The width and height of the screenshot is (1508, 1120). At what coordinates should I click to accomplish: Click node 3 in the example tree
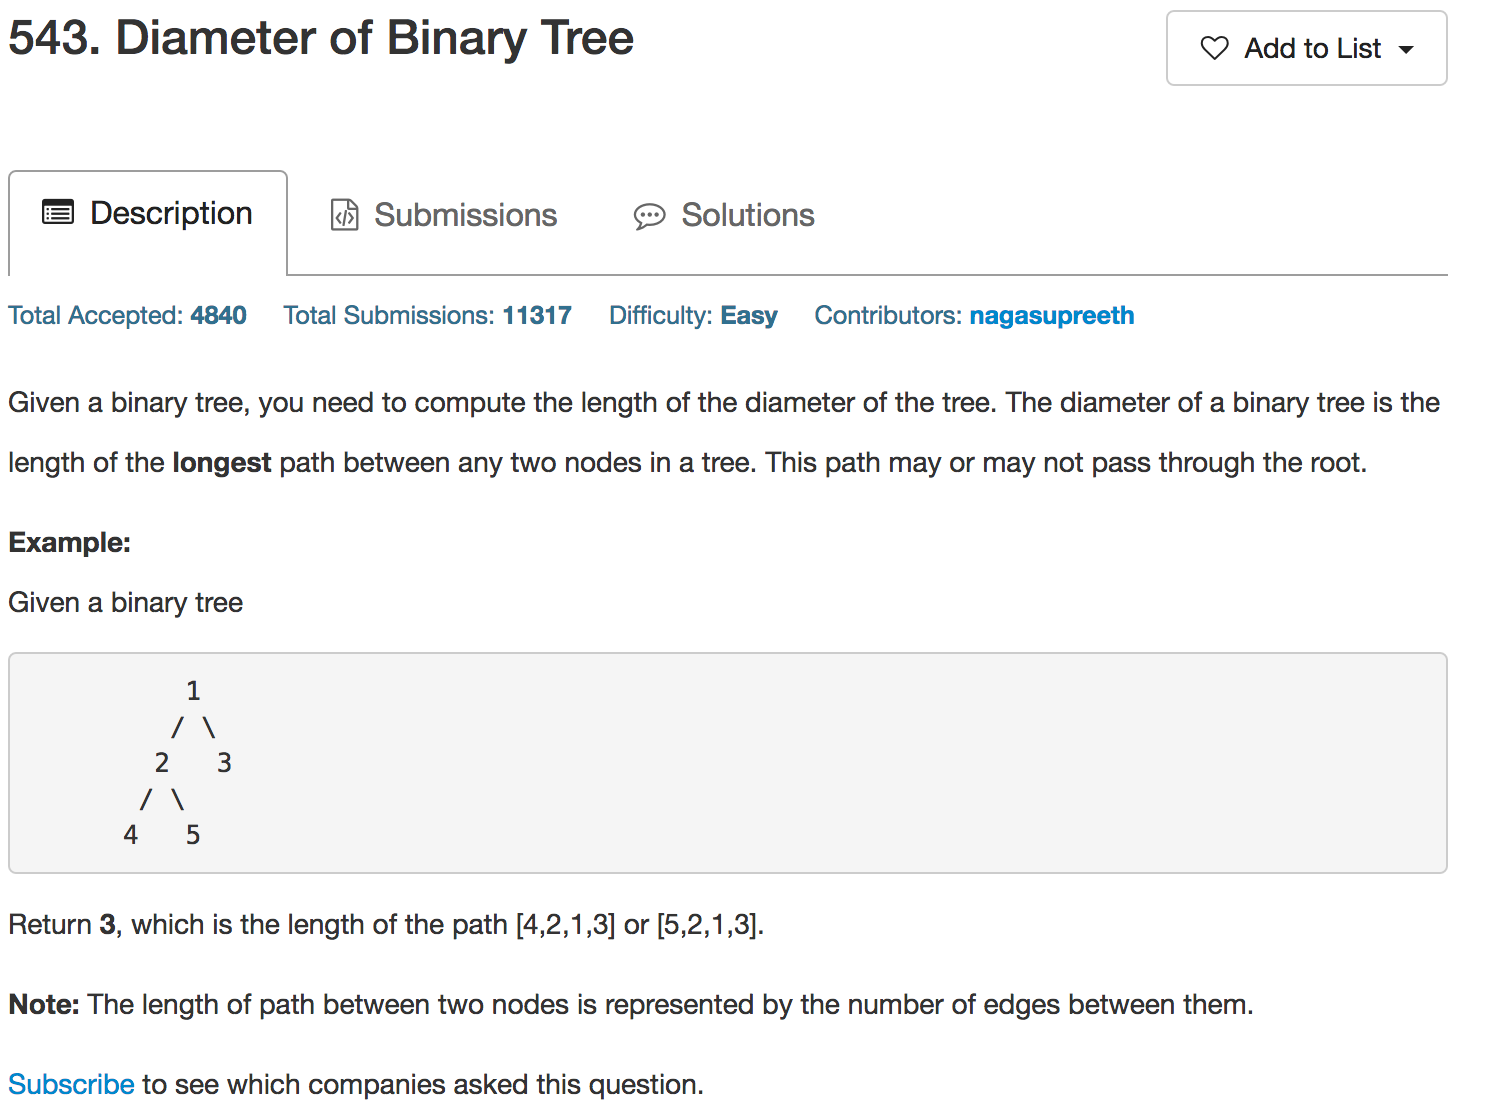[x=224, y=763]
